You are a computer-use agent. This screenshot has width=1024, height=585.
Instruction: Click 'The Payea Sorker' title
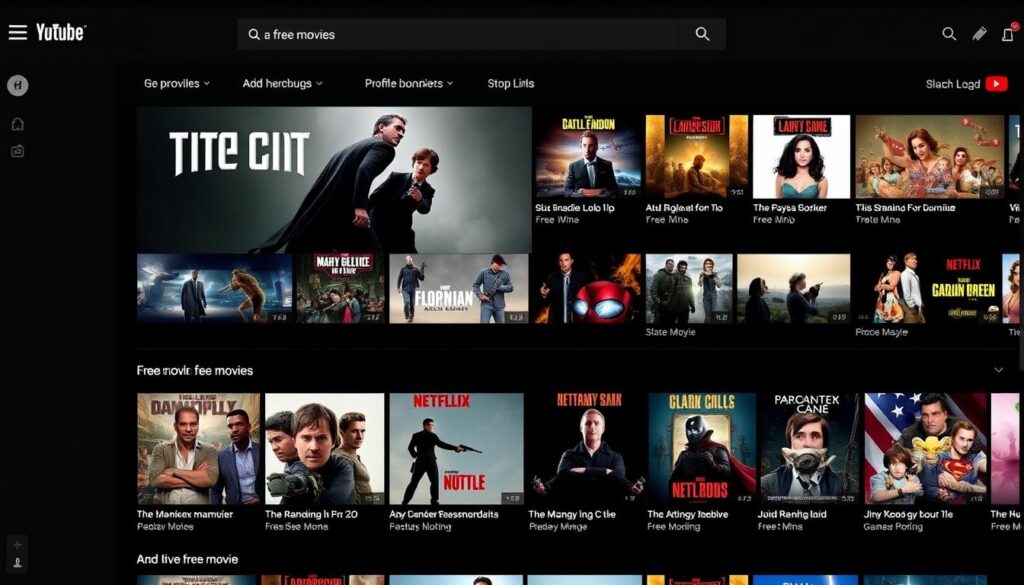pyautogui.click(x=790, y=208)
